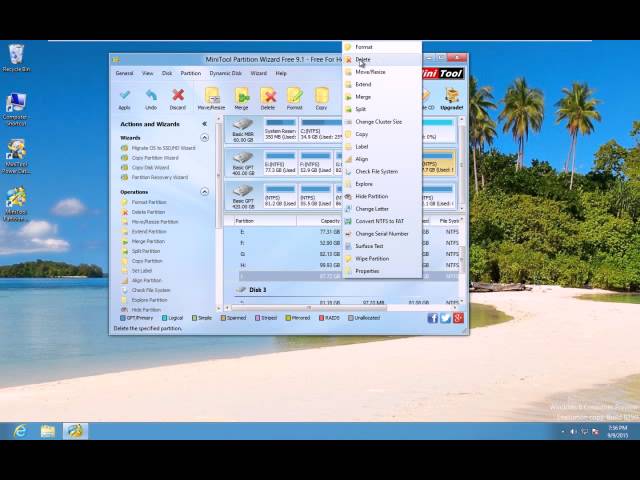Viewport: 640px width, 480px height.
Task: Collapse the Wizards section
Action: click(x=204, y=138)
